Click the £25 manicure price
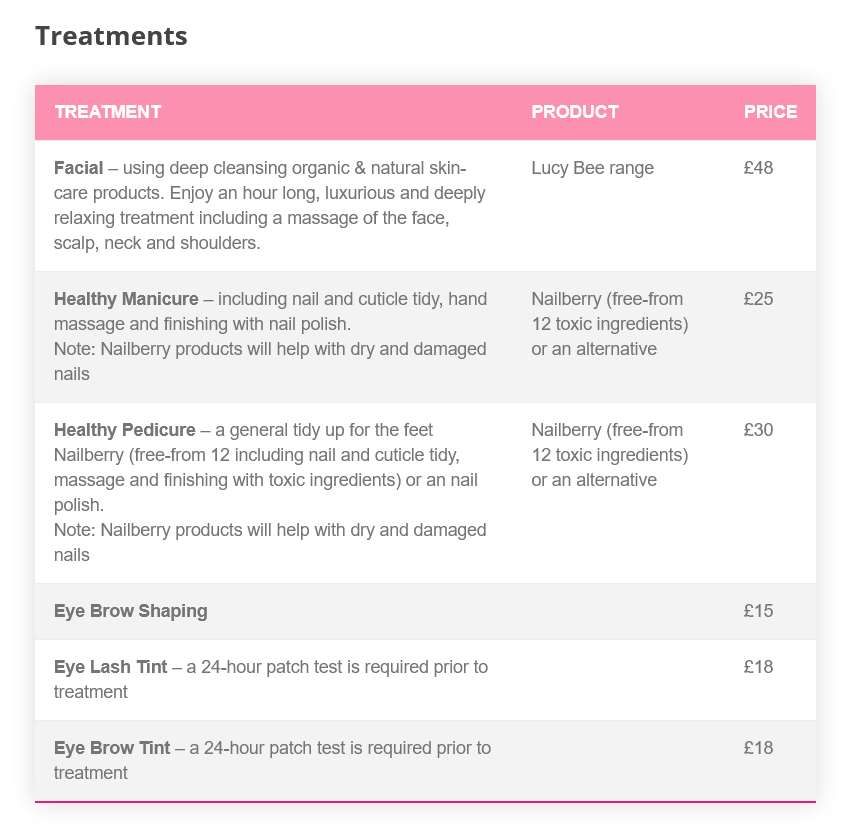The width and height of the screenshot is (857, 833). pyautogui.click(x=758, y=299)
